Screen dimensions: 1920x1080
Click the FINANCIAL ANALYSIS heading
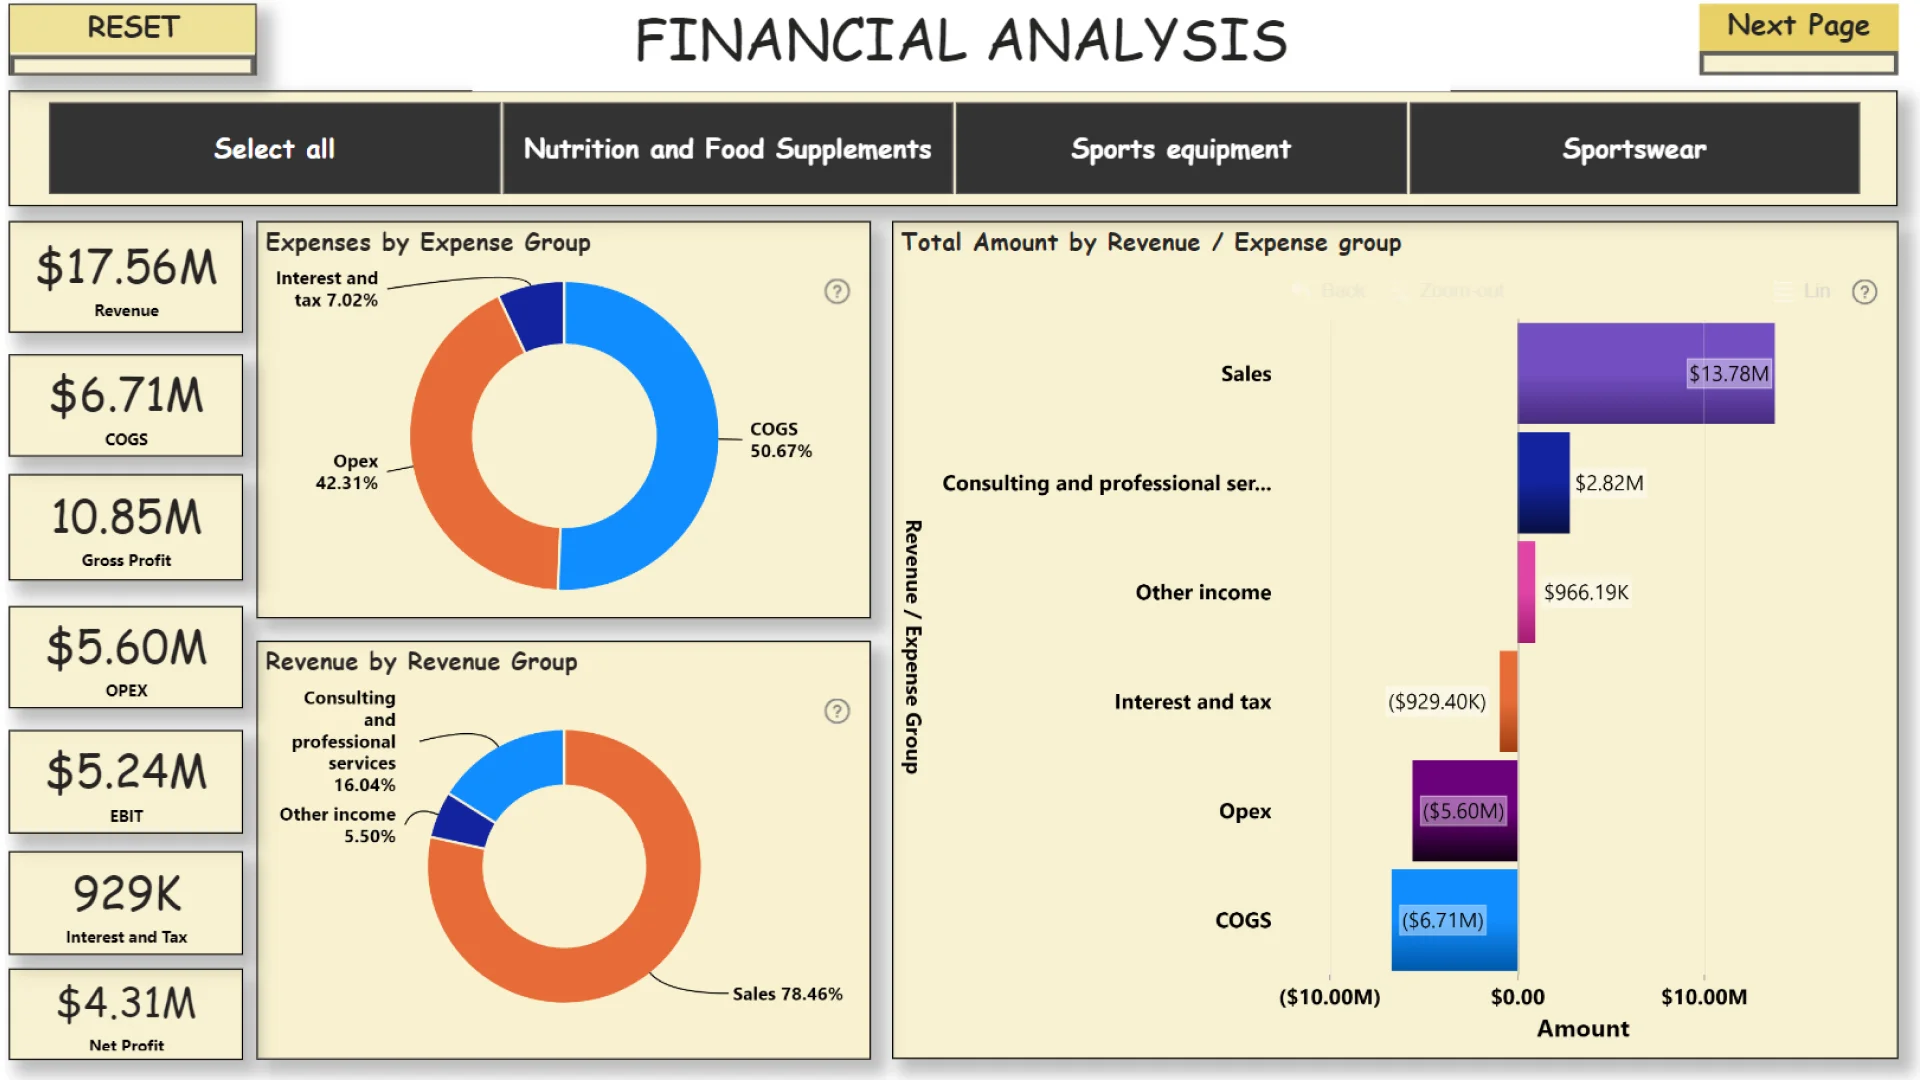[x=961, y=40]
